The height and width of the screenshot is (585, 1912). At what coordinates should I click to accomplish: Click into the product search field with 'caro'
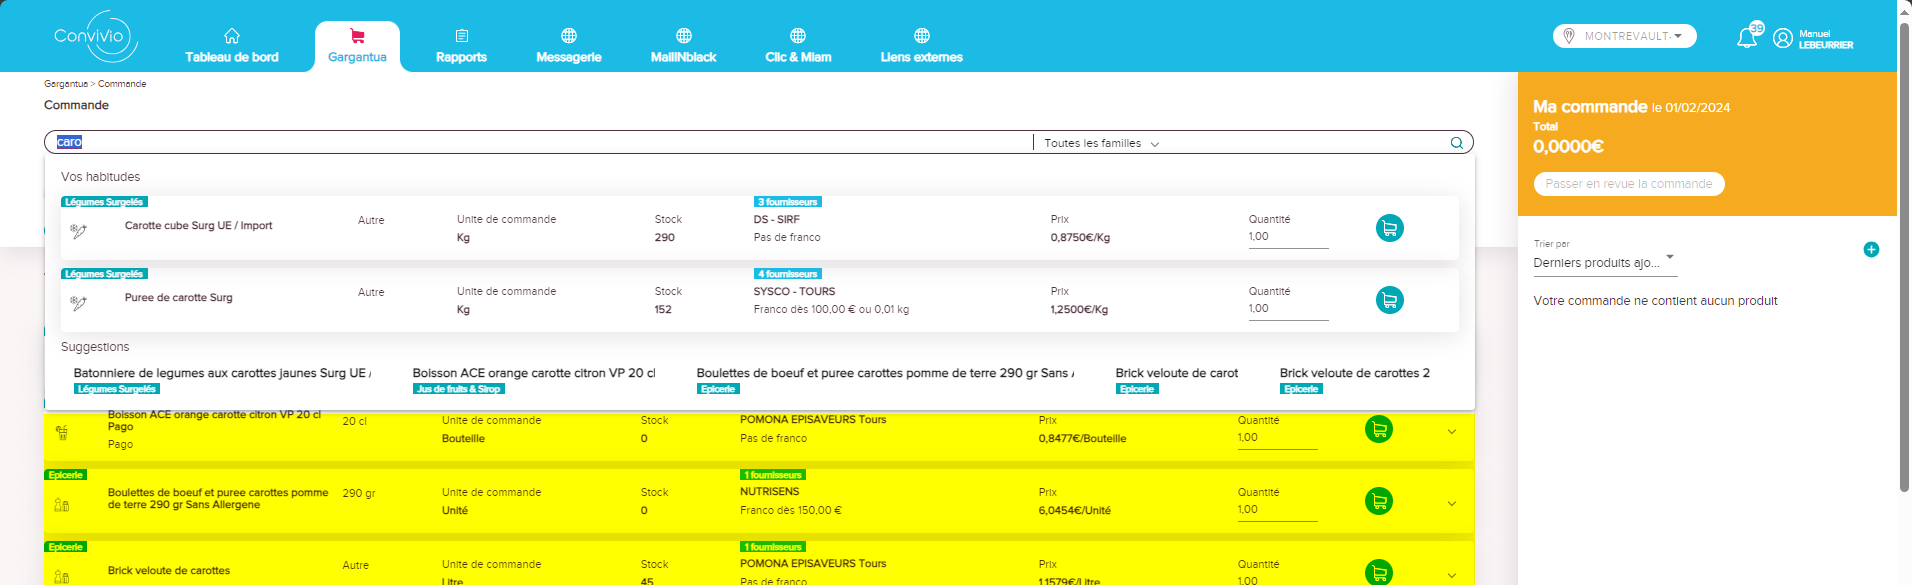[540, 142]
